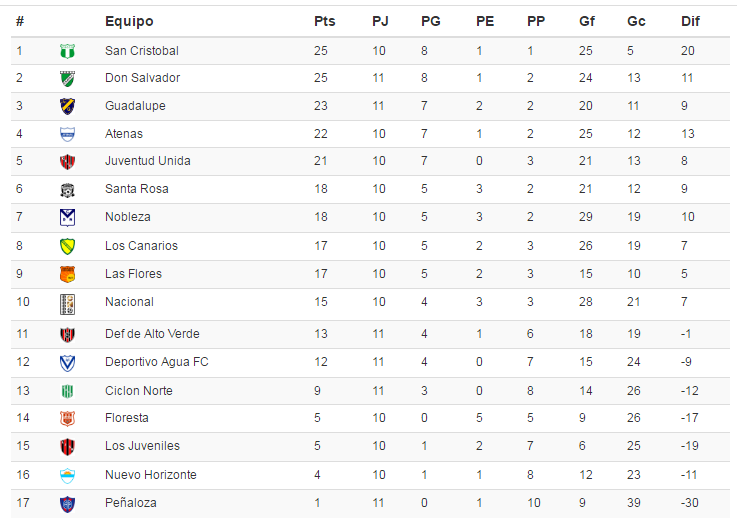Click the Santa Rosa team crest
The image size is (737, 522).
[x=68, y=190]
